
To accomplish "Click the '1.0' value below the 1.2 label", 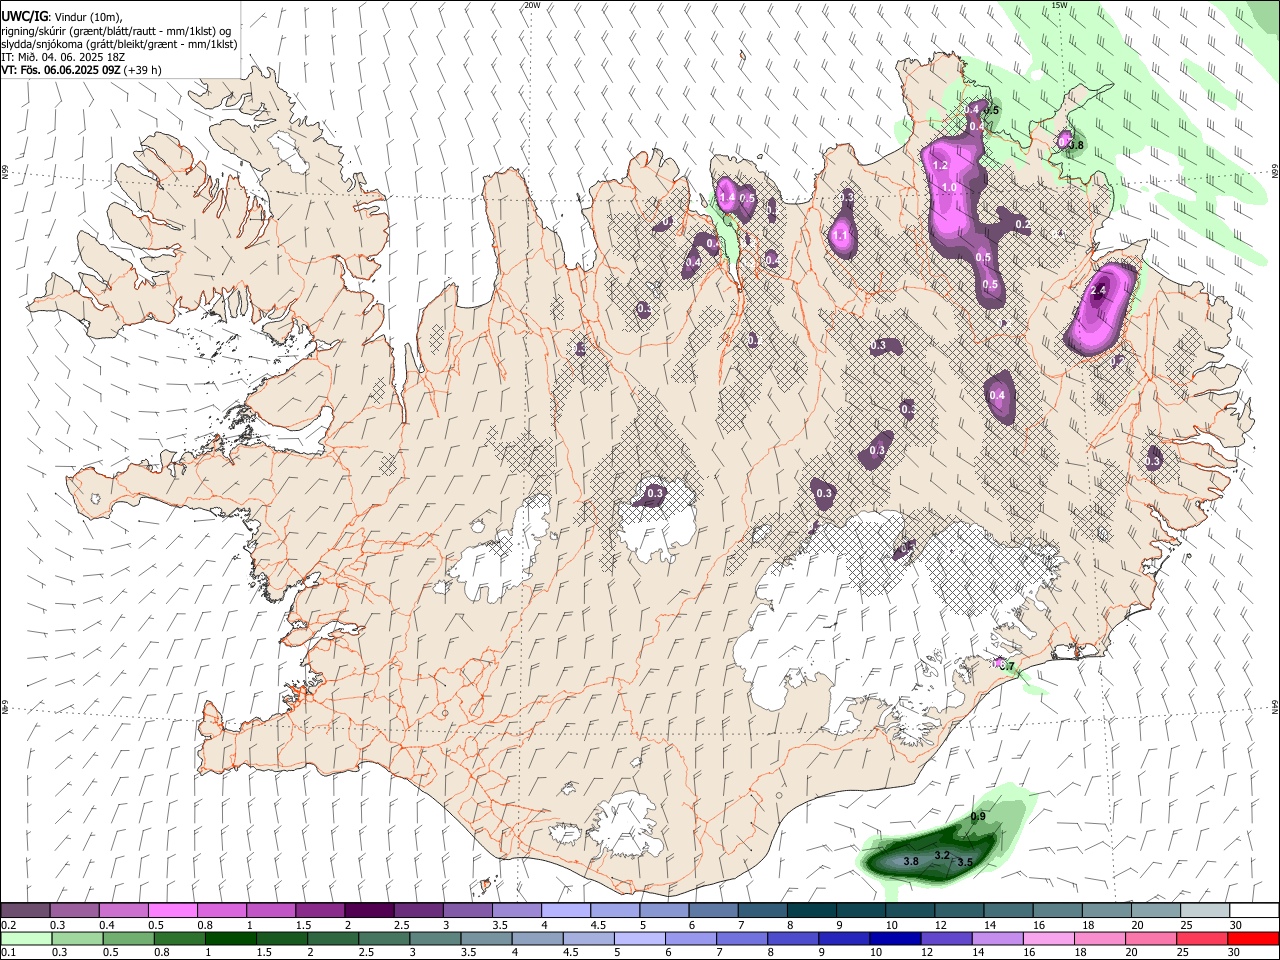I will pos(950,187).
